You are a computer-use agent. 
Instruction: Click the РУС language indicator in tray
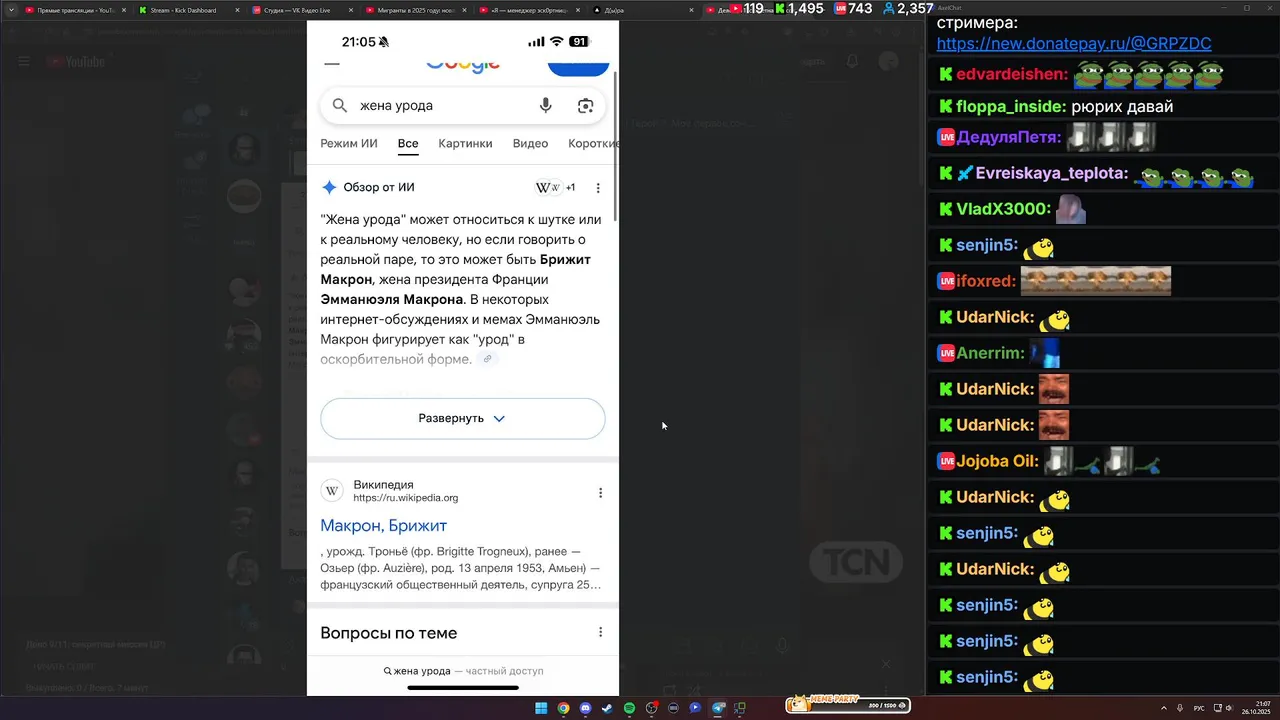coord(1199,708)
